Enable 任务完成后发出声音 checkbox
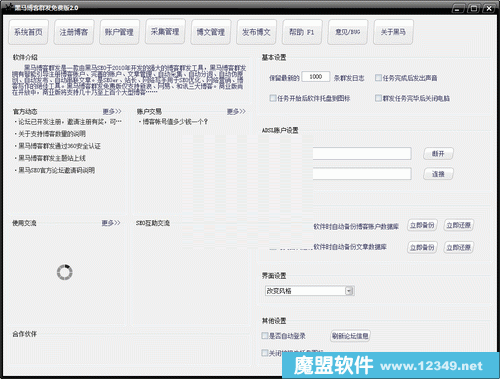Viewport: 500px width, 379px height. [x=378, y=78]
